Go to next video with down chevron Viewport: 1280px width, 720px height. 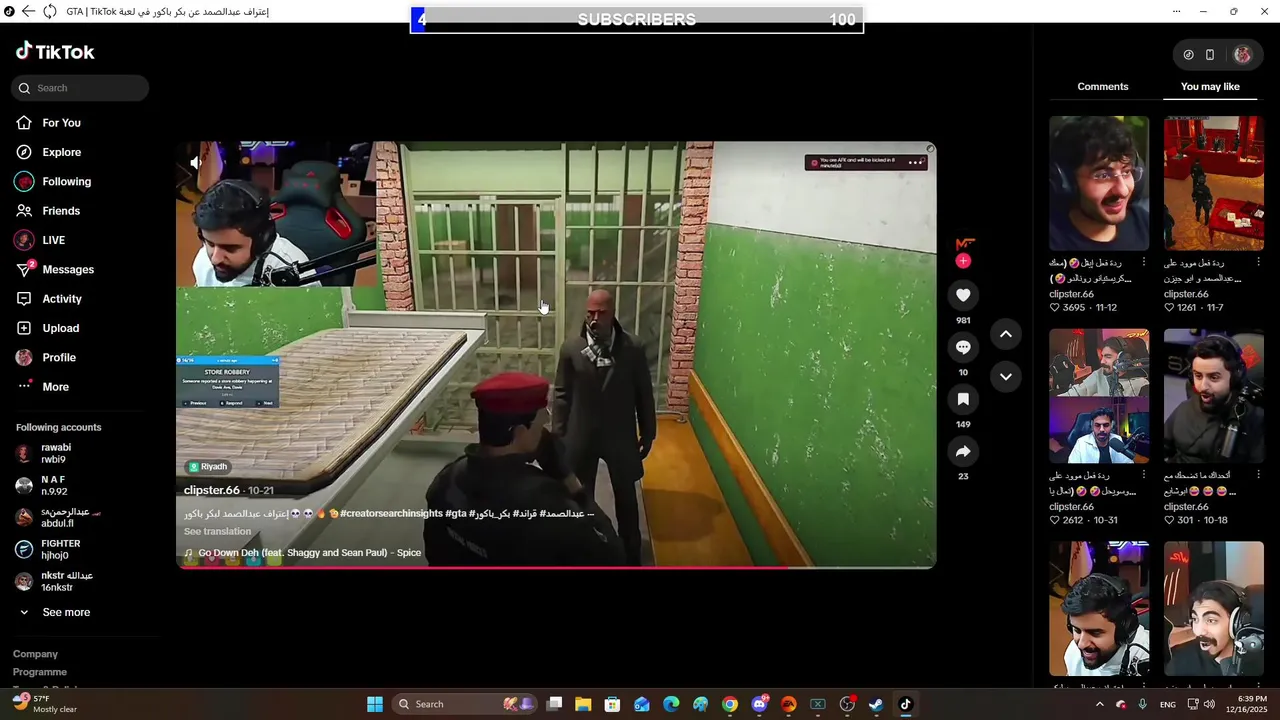(1006, 377)
